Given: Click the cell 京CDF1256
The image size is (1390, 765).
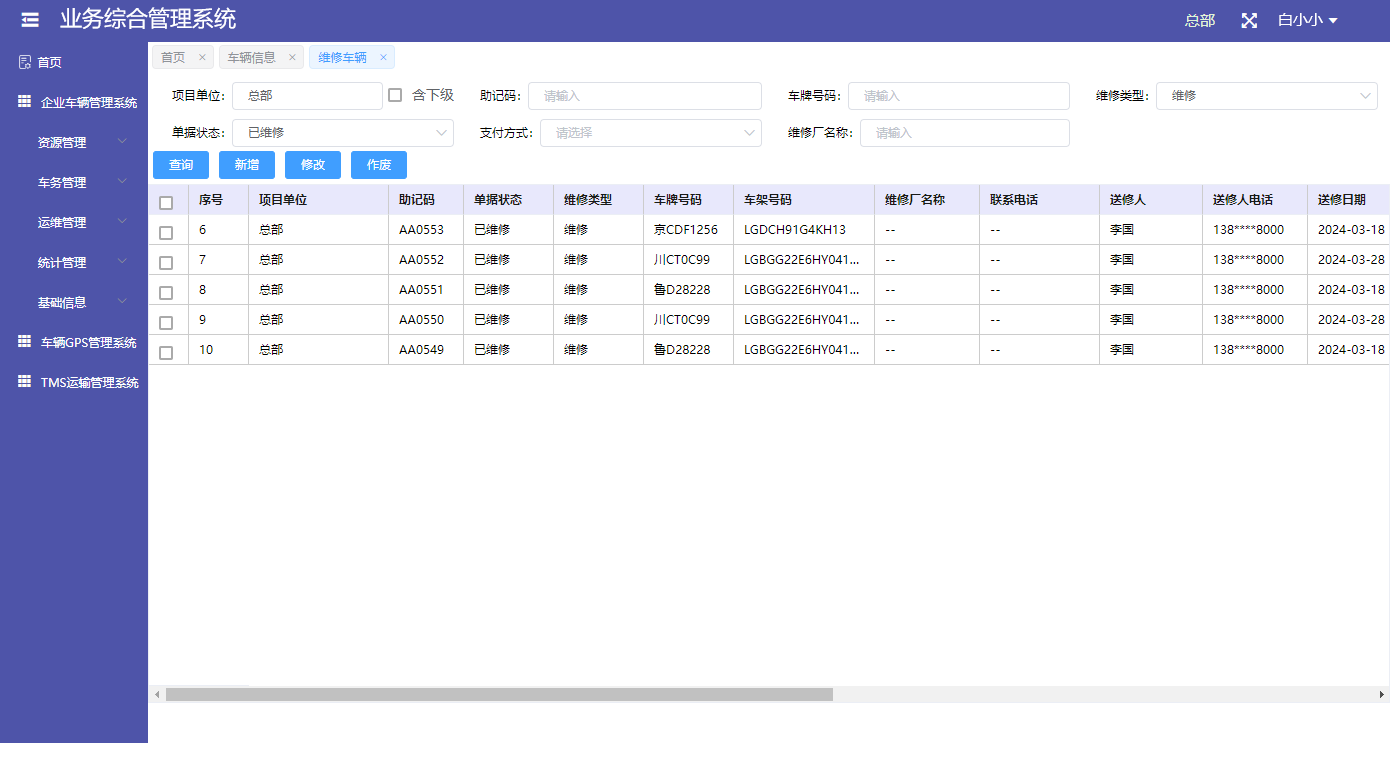Looking at the screenshot, I should pos(686,230).
